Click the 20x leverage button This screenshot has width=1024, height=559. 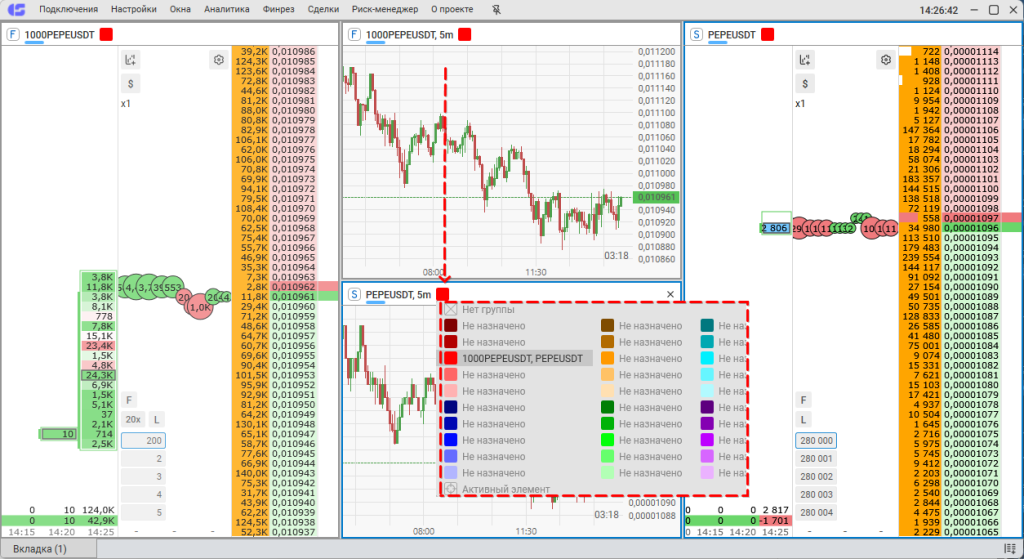(133, 419)
